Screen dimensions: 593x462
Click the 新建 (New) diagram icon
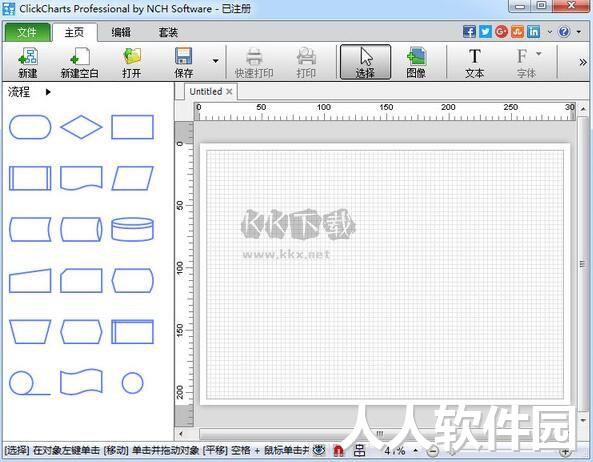pyautogui.click(x=28, y=62)
